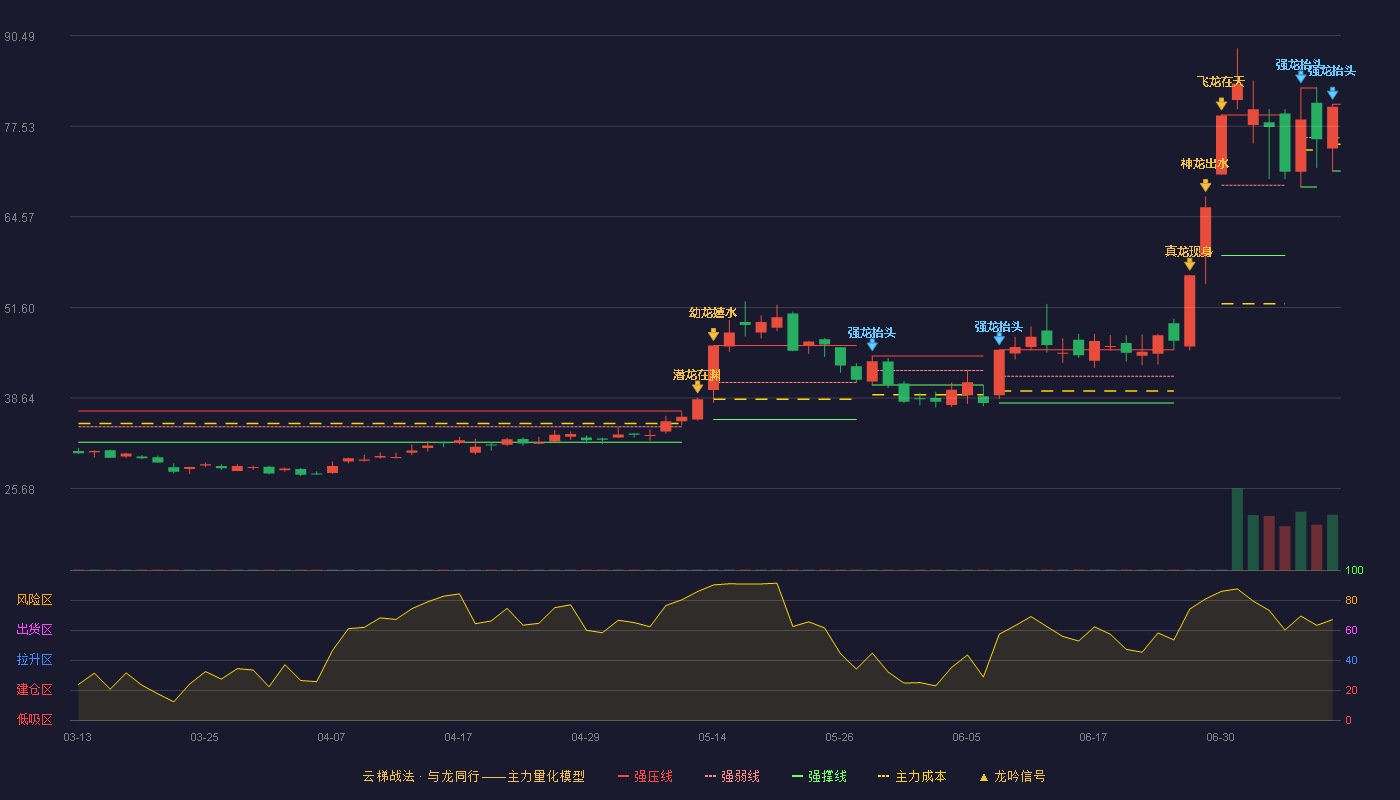This screenshot has width=1400, height=800.
Task: Click the 幼龙嬉水 signal arrow
Action: 713,335
